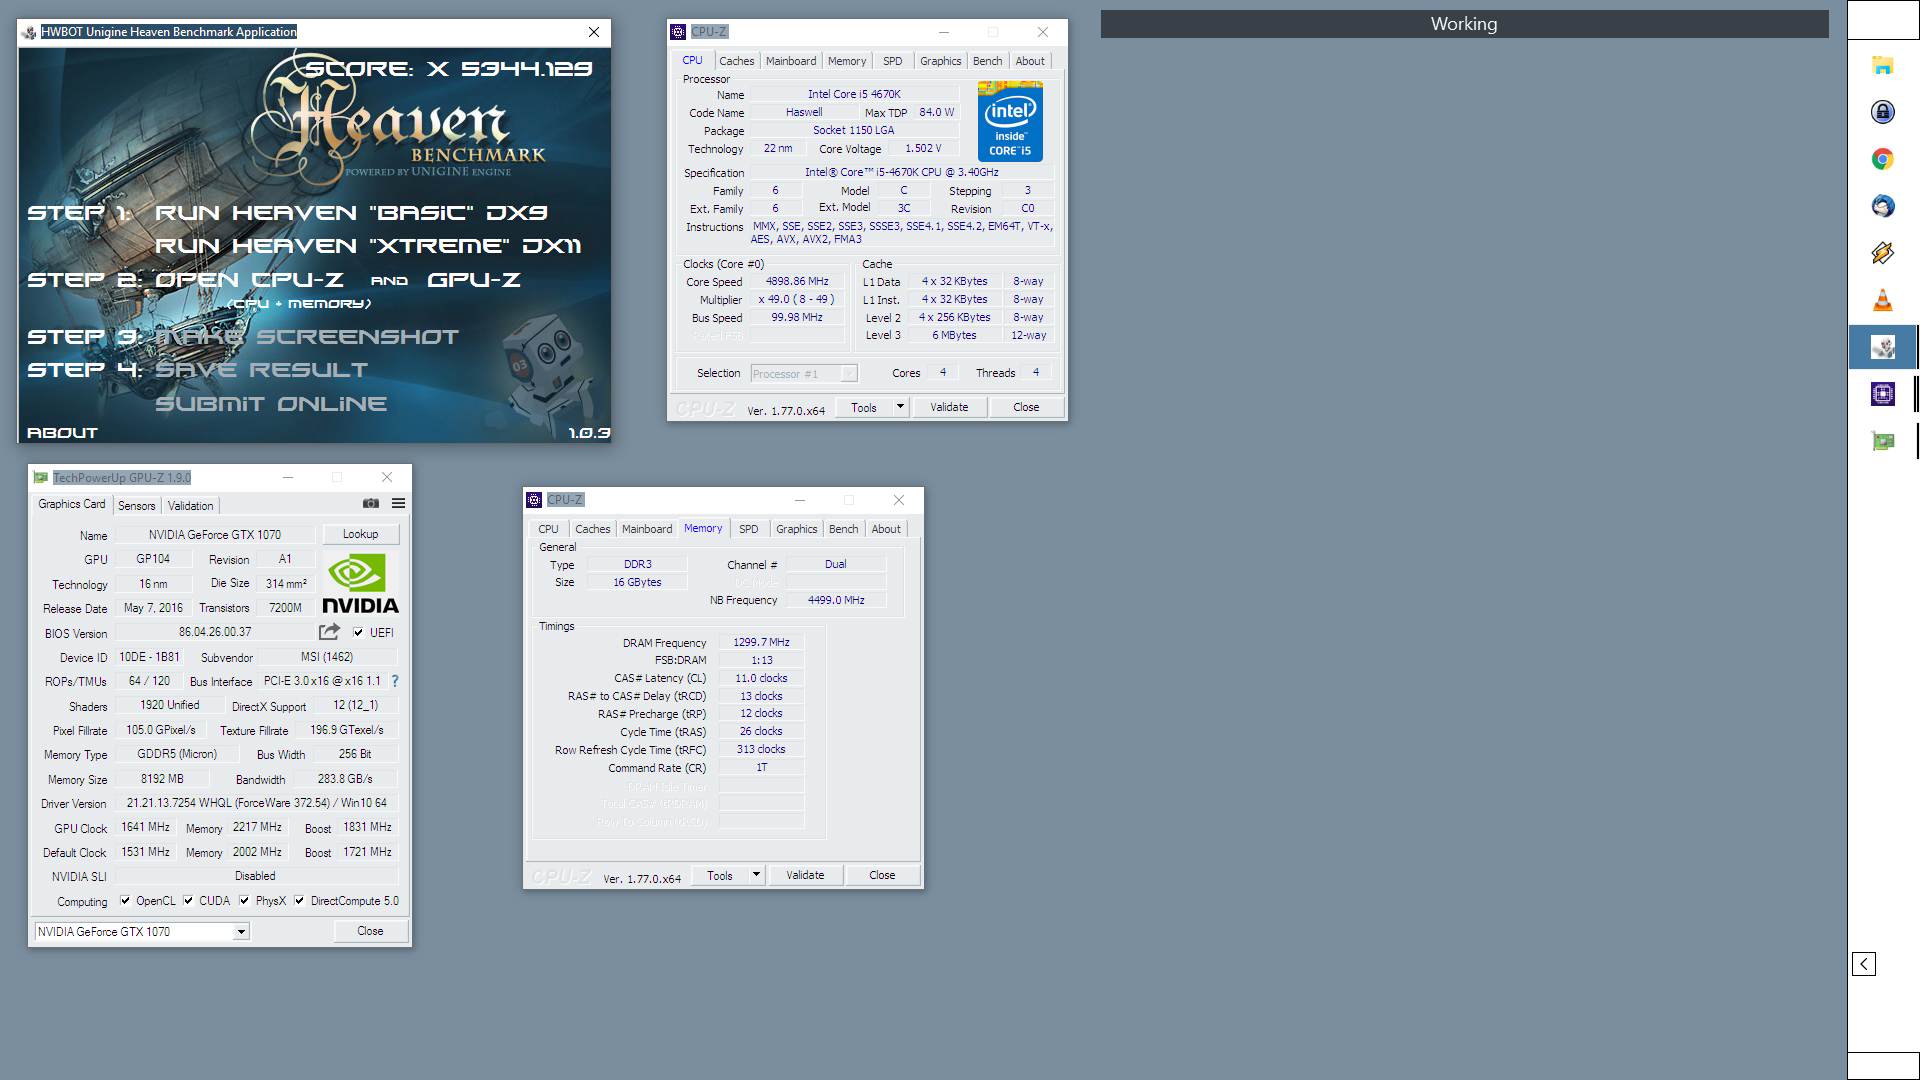Click the CPU-Z CPU window title icon
Image resolution: width=1920 pixels, height=1080 pixels.
pyautogui.click(x=678, y=32)
